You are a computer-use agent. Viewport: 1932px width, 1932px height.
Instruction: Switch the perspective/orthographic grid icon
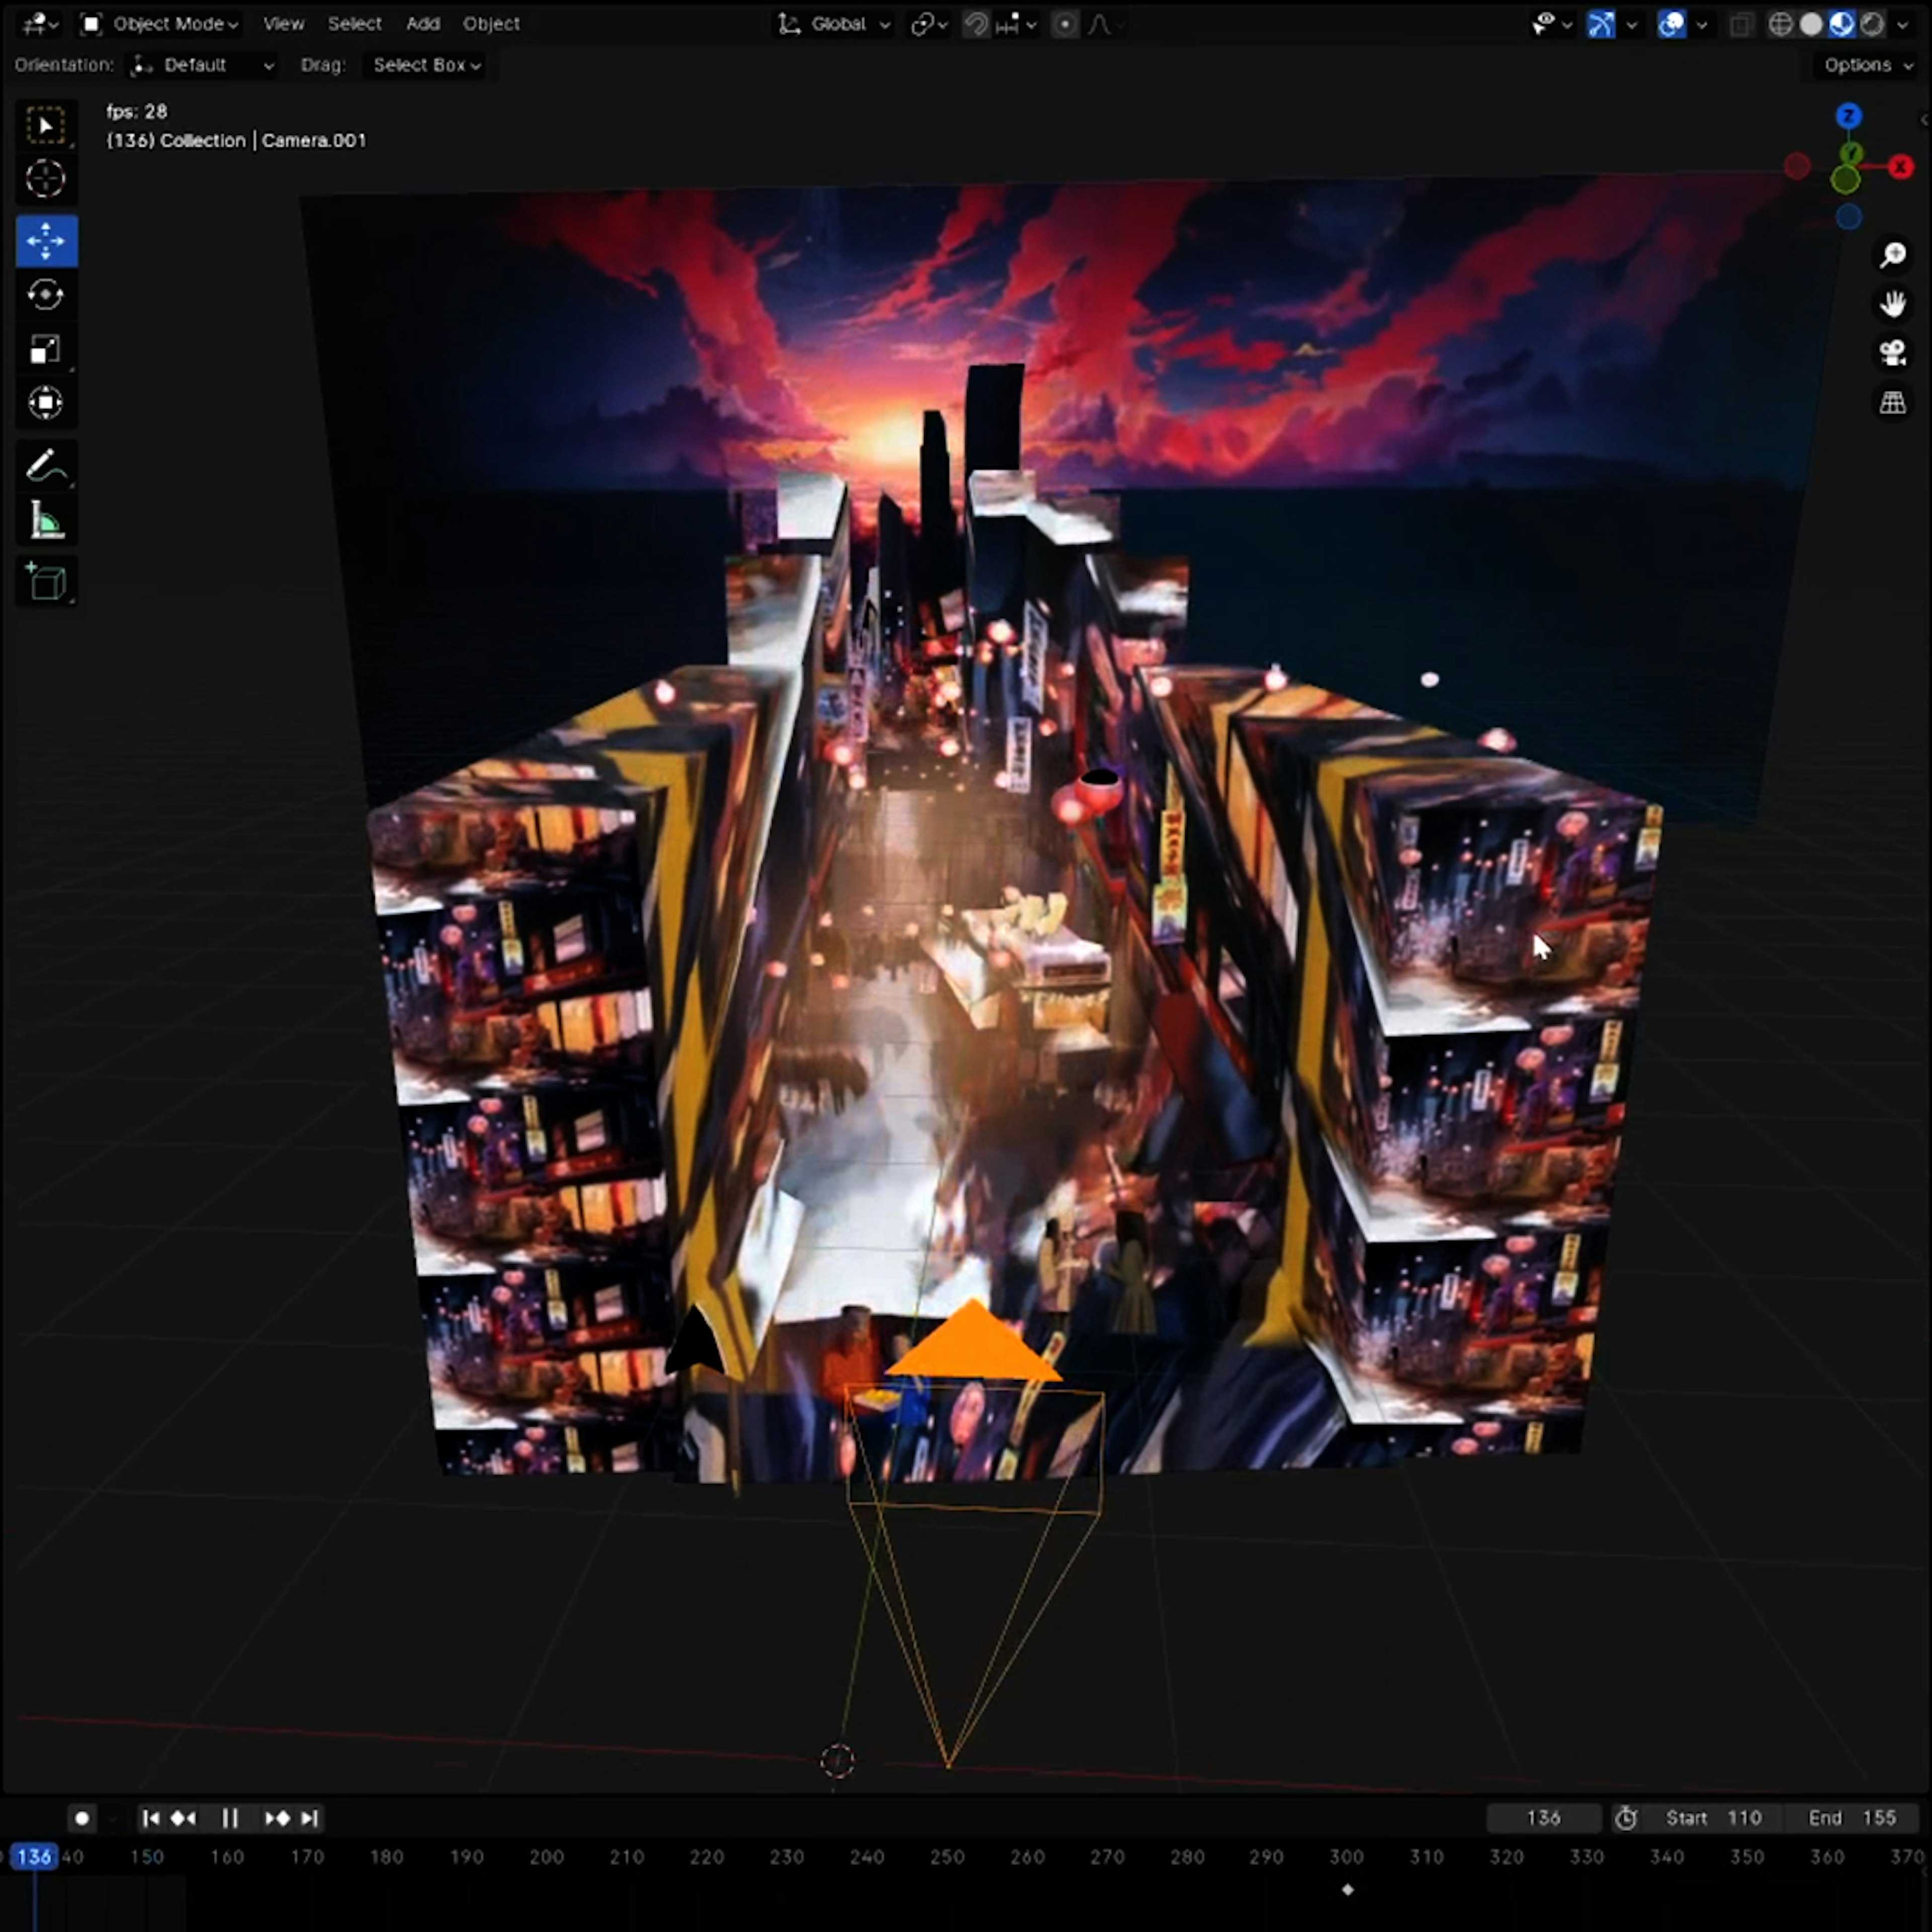tap(1892, 403)
